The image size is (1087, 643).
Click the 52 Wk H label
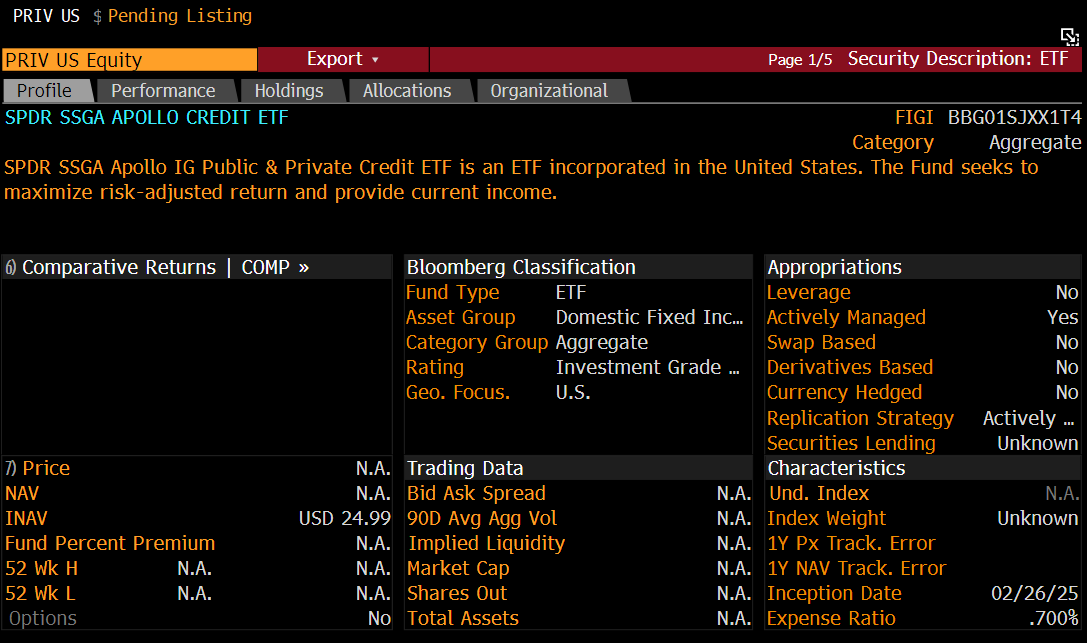tap(42, 568)
